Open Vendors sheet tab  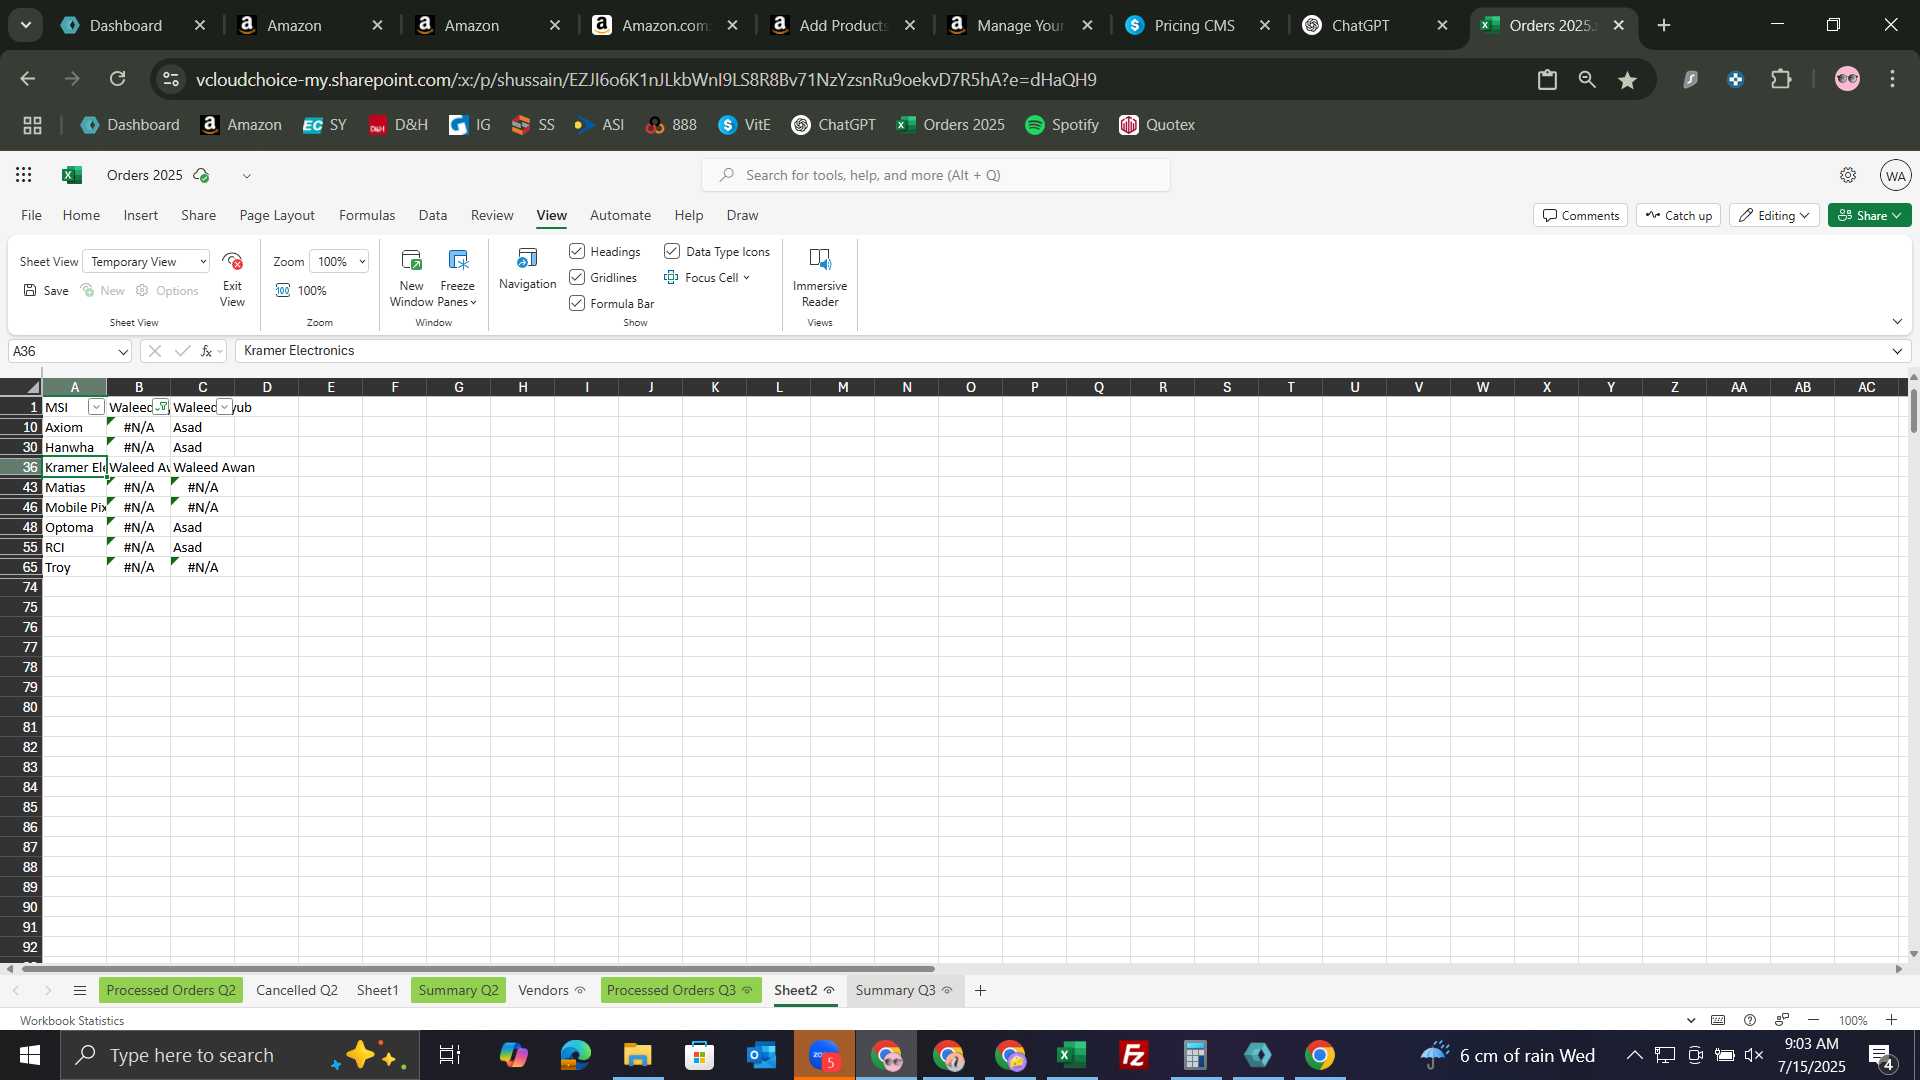(552, 991)
